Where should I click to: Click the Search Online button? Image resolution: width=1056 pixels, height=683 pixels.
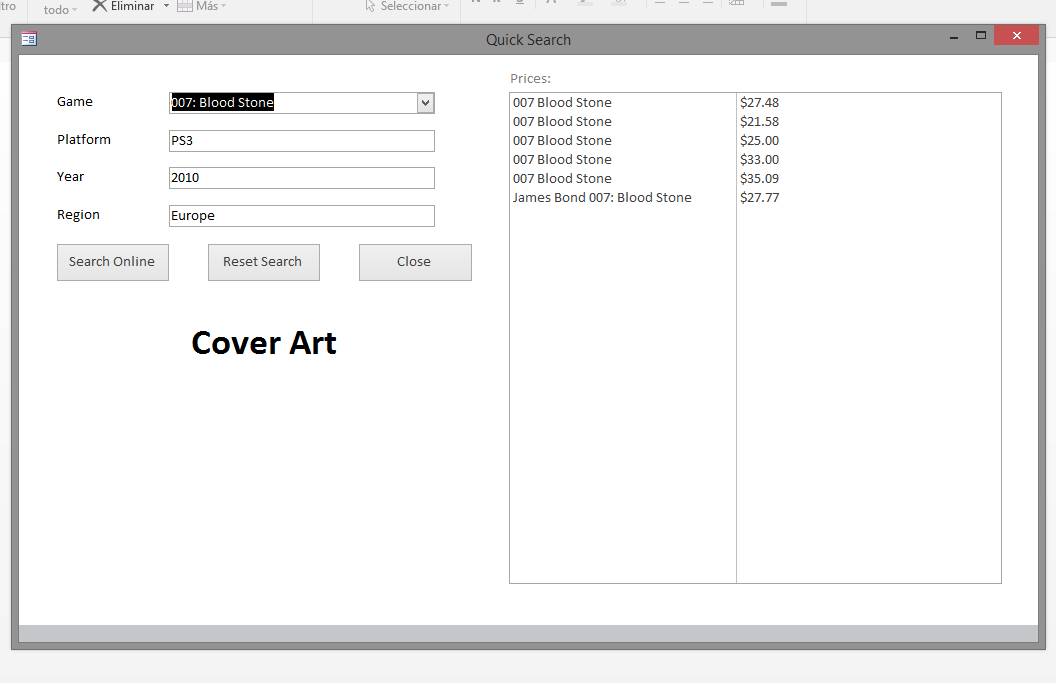coord(112,262)
